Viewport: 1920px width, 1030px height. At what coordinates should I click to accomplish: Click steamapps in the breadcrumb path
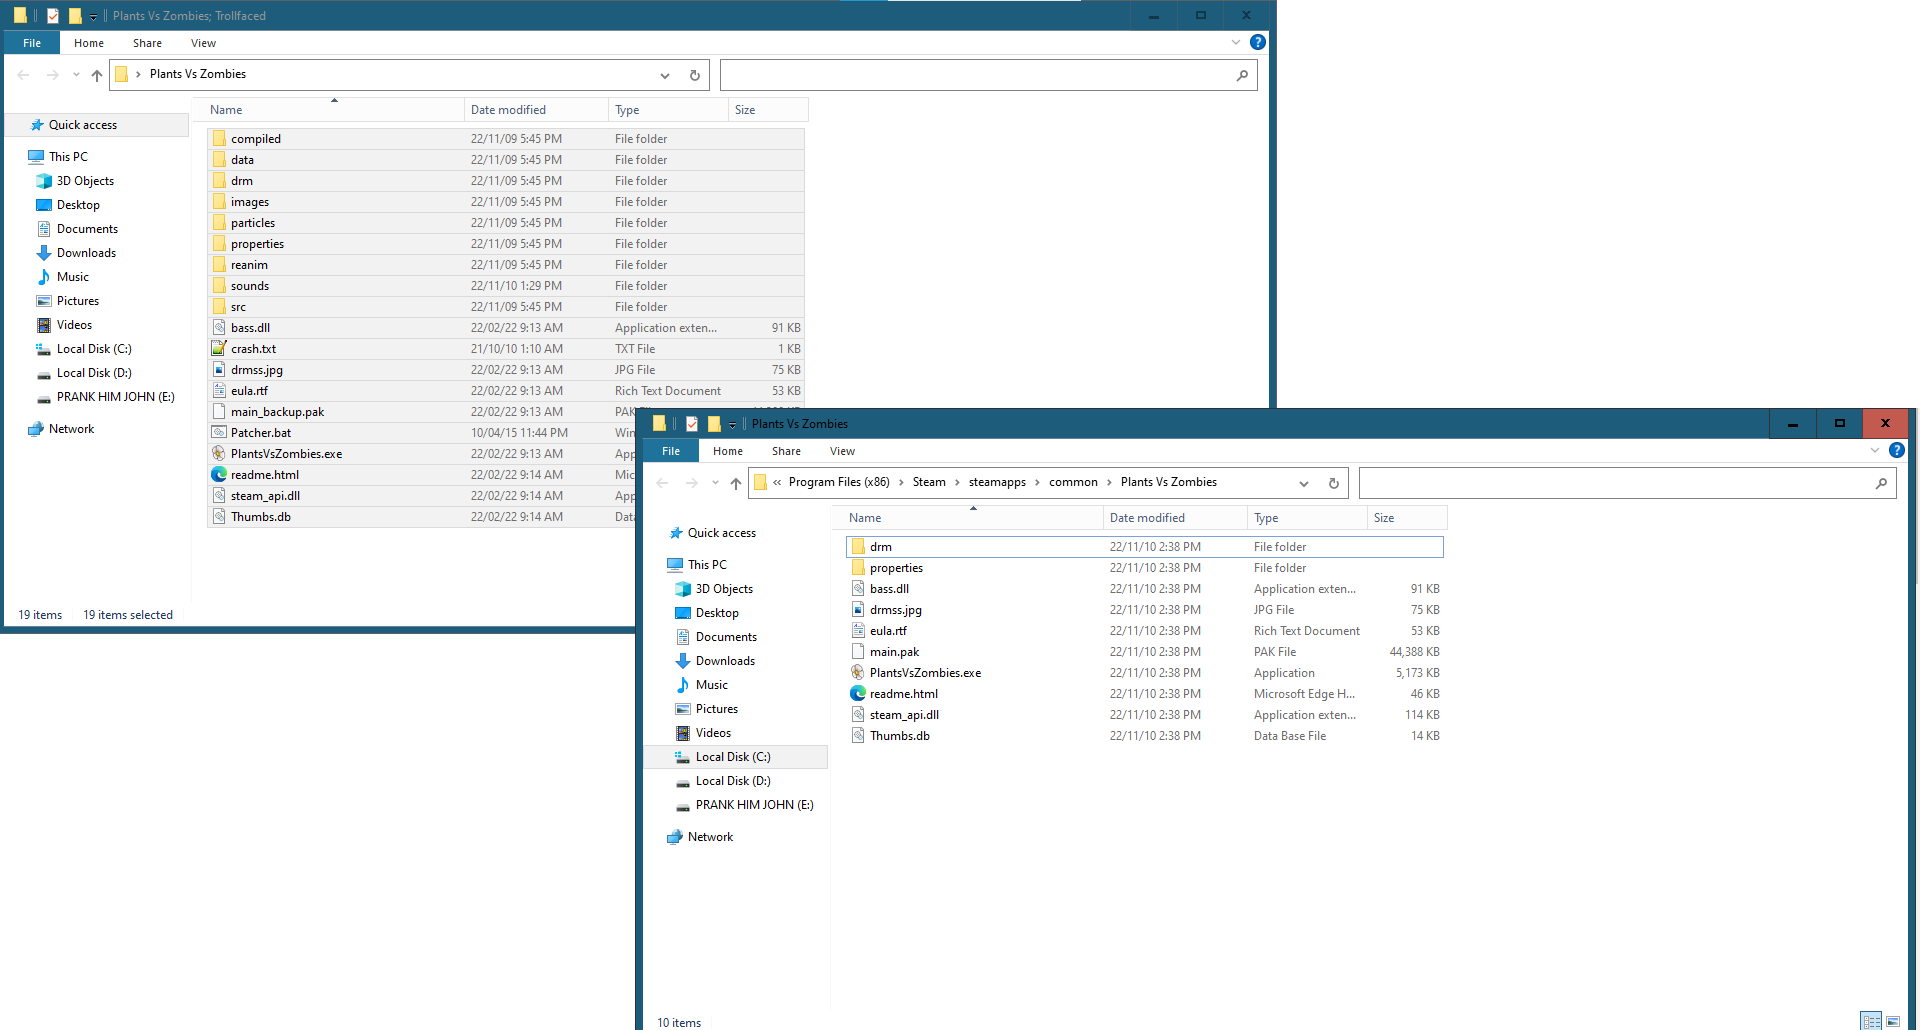click(x=997, y=482)
